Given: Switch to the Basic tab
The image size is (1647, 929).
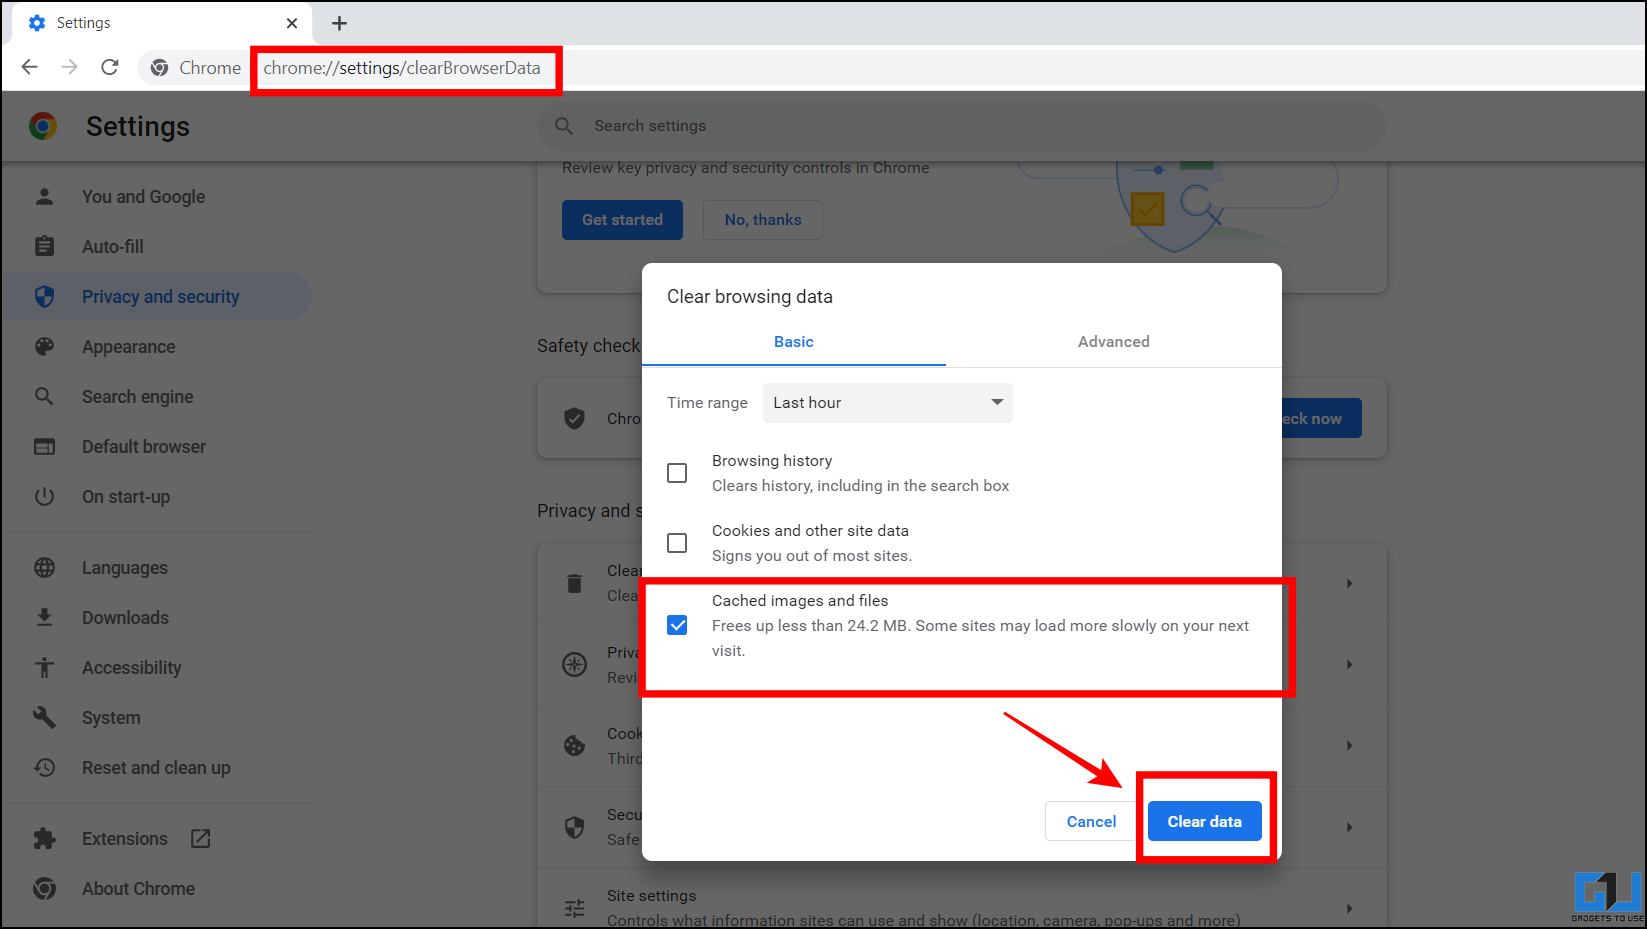Looking at the screenshot, I should coord(794,342).
